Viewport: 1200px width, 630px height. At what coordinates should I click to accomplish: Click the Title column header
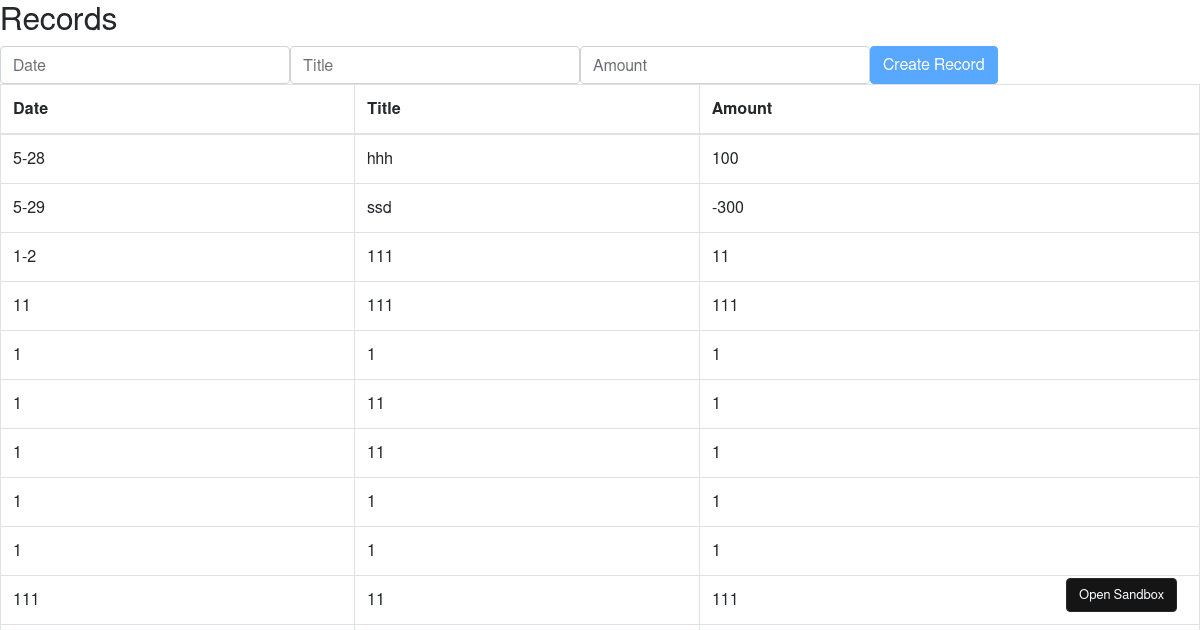(x=384, y=109)
